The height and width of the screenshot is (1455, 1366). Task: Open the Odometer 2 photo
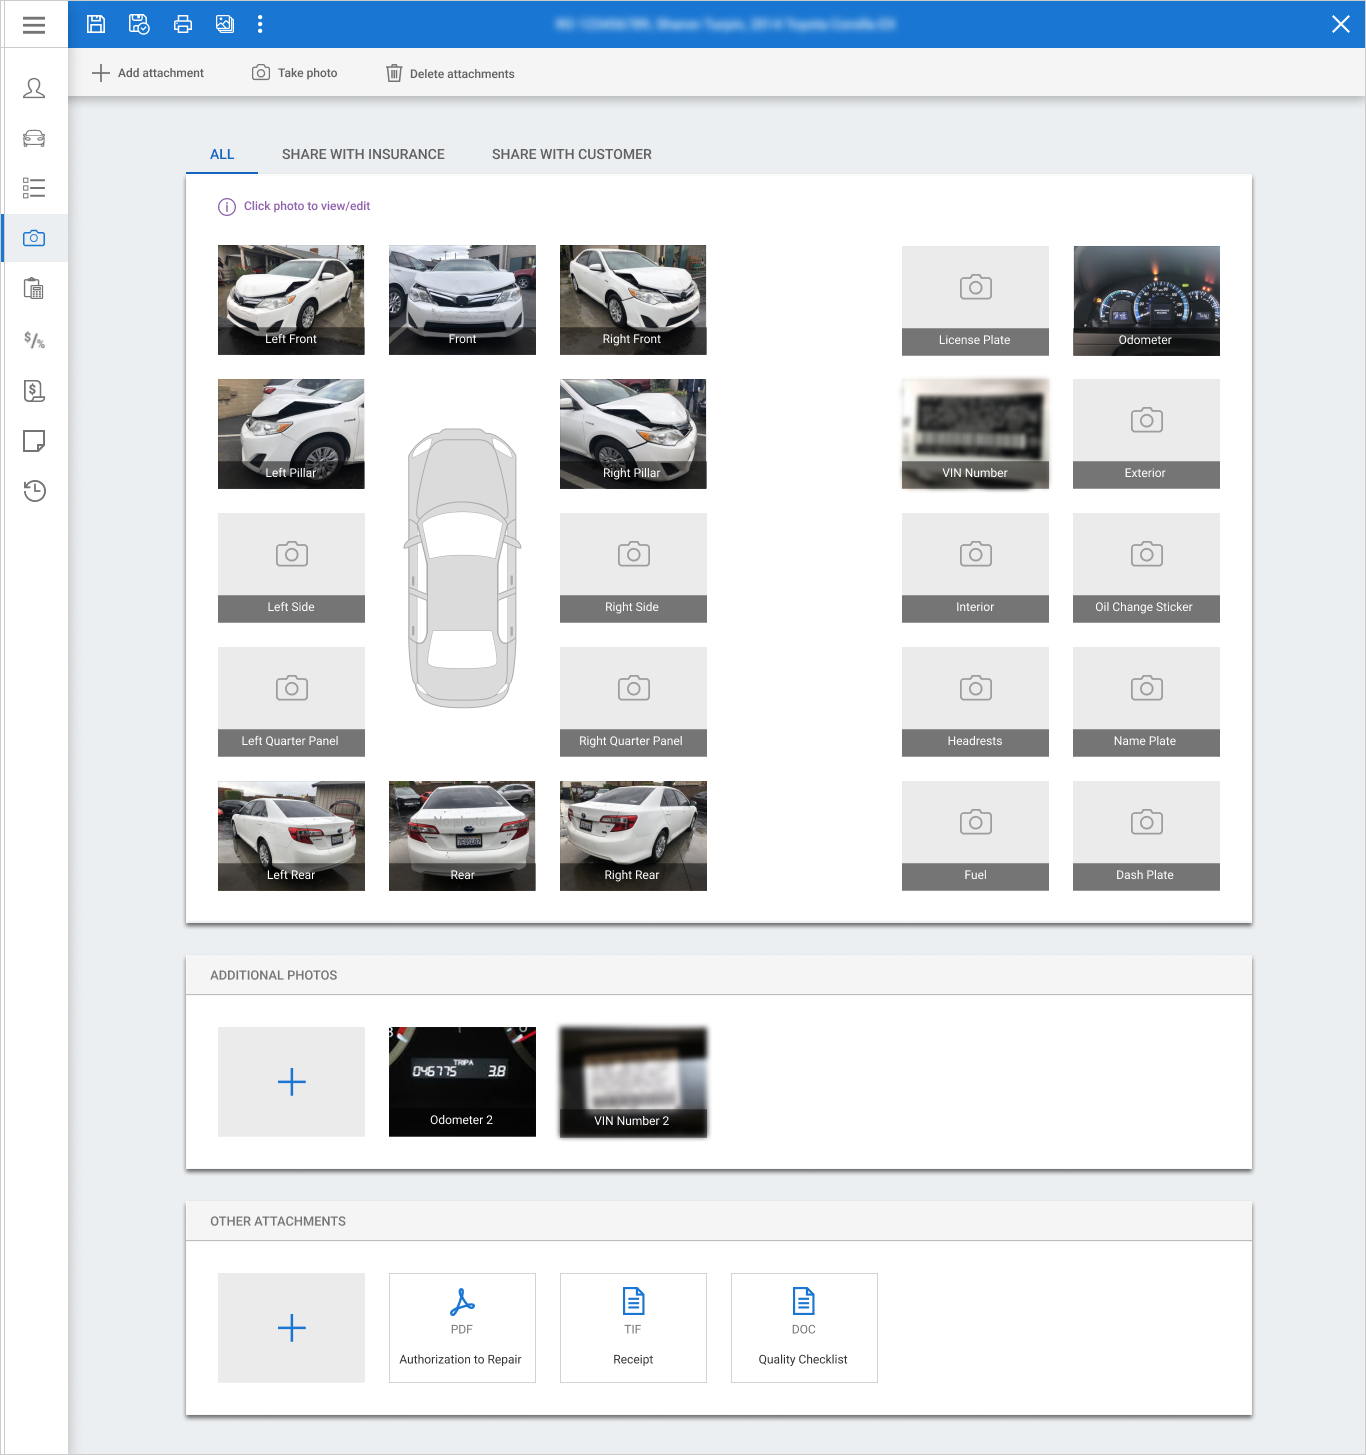point(462,1082)
